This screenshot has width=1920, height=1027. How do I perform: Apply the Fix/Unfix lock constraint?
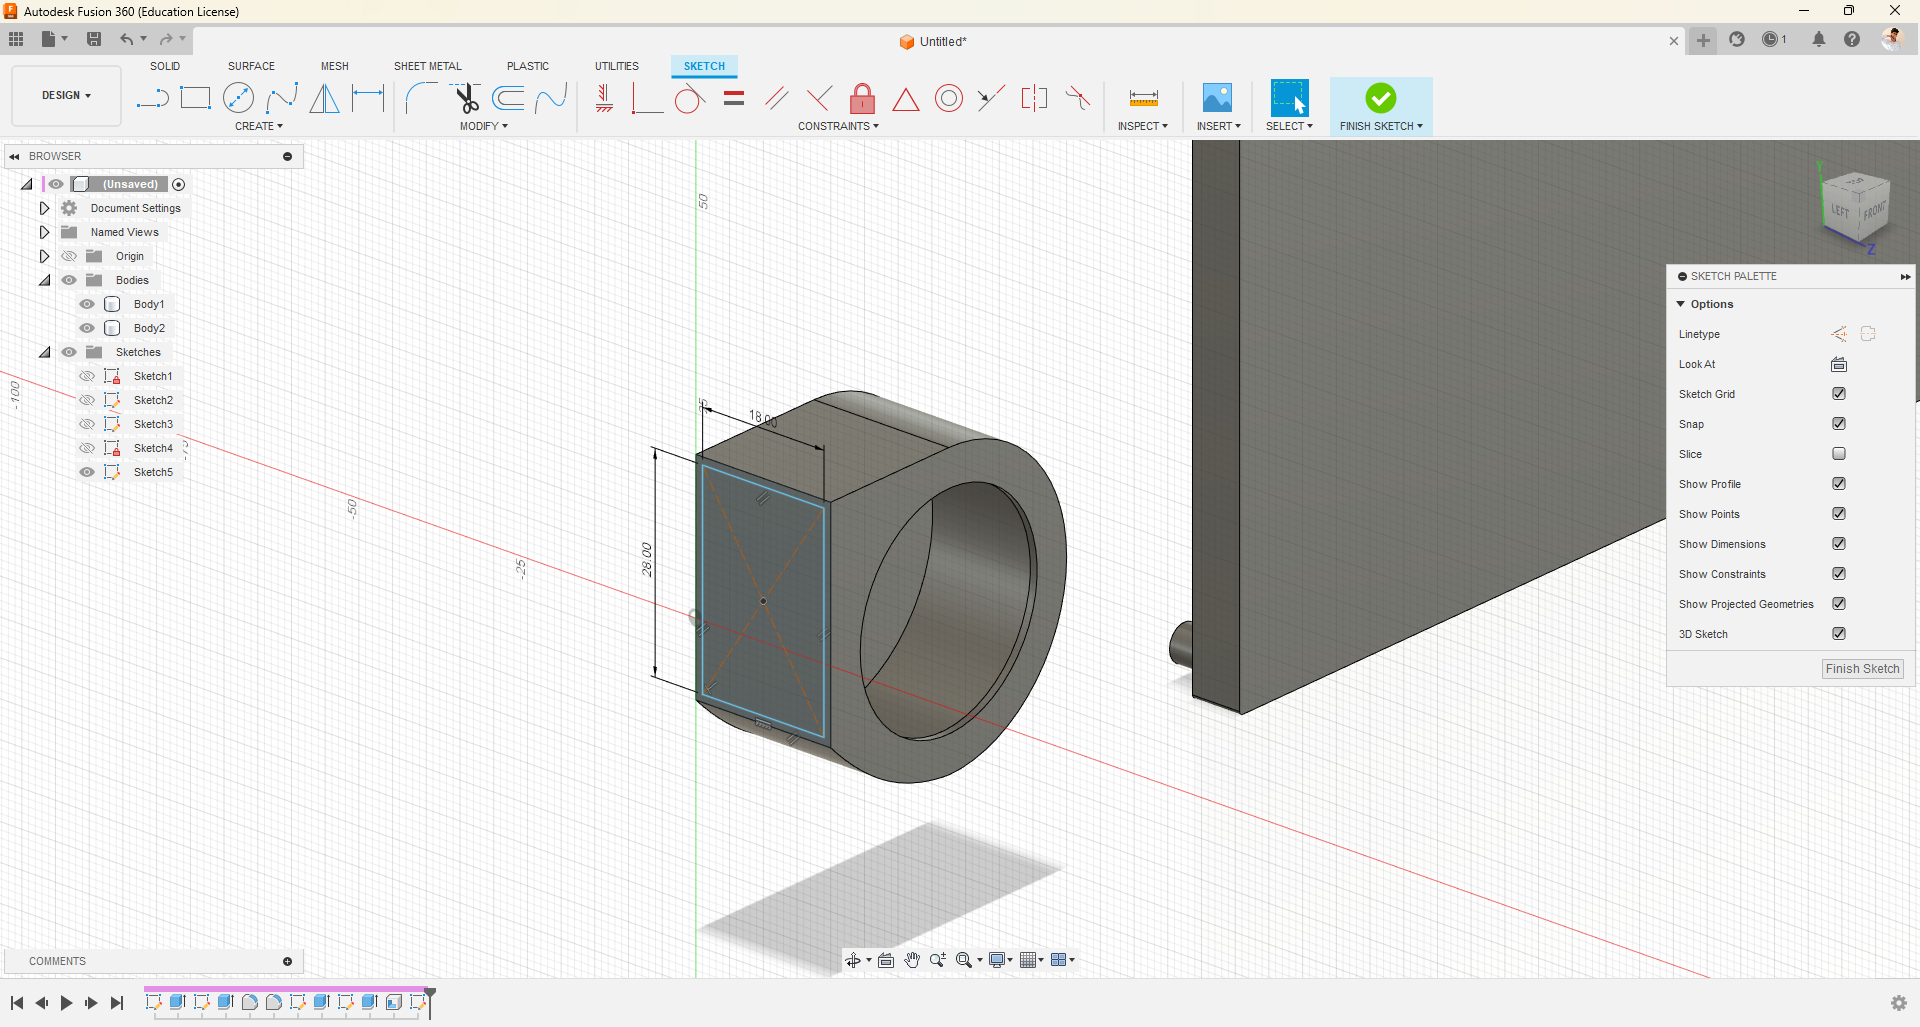[862, 98]
